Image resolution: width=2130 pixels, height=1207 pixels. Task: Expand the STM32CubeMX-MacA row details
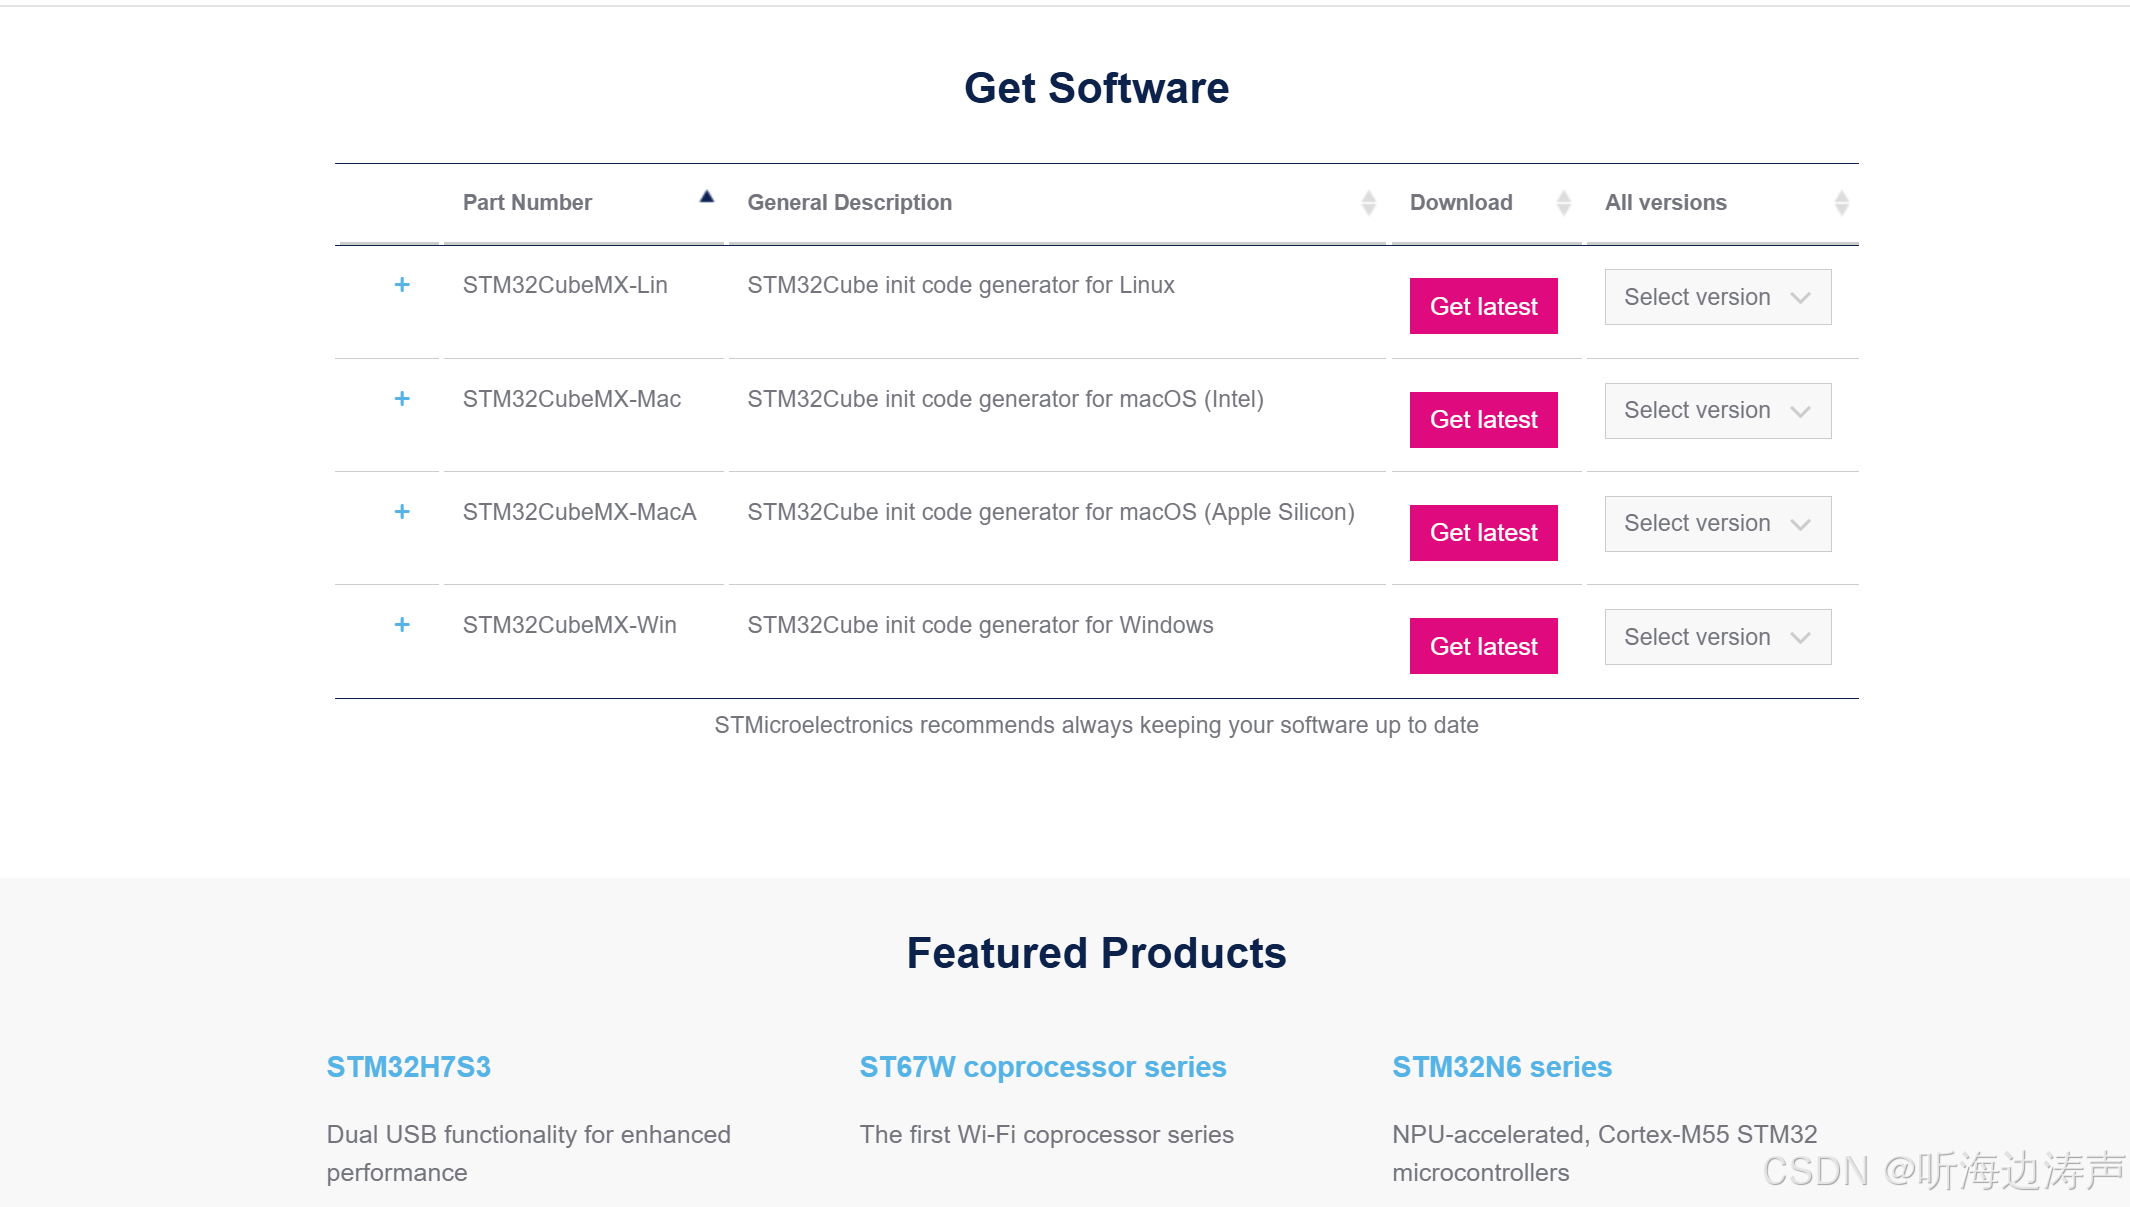(x=402, y=512)
